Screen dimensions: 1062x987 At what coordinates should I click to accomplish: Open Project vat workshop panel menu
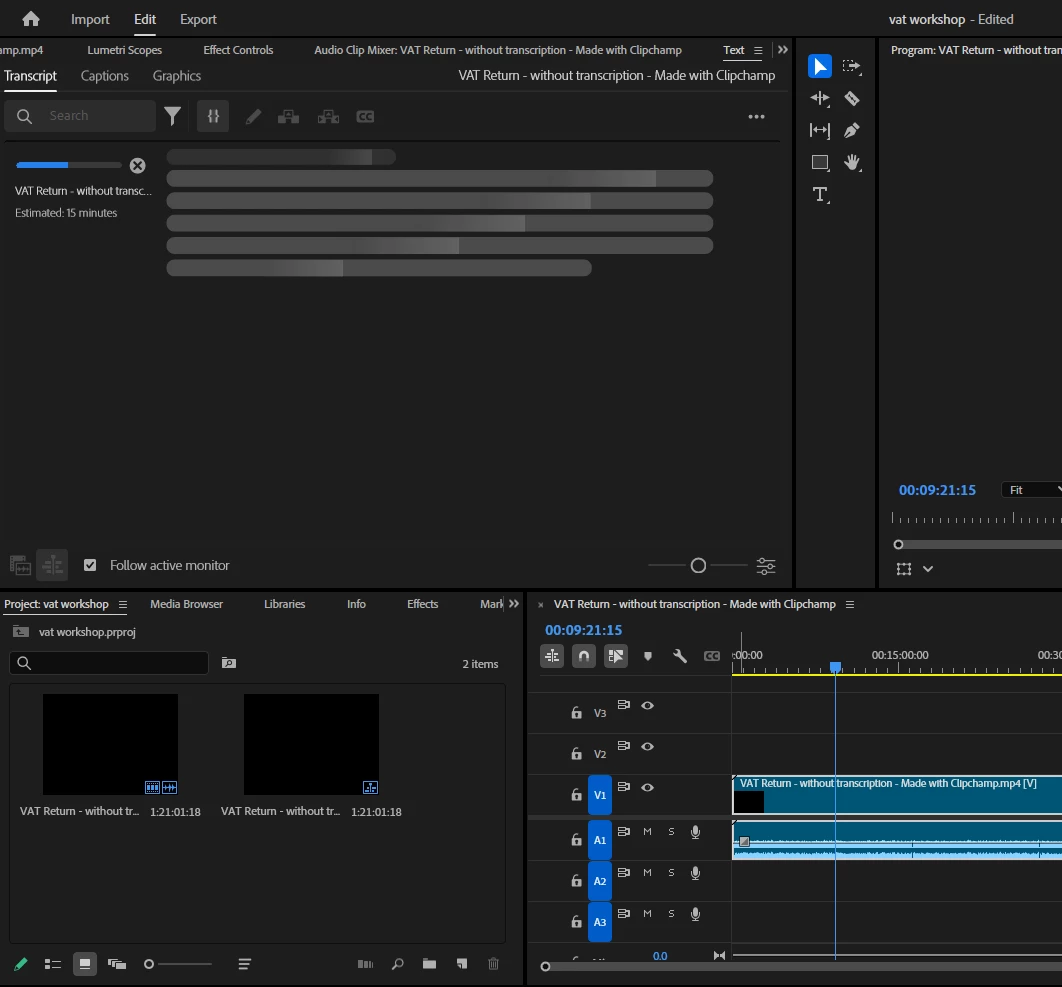123,604
